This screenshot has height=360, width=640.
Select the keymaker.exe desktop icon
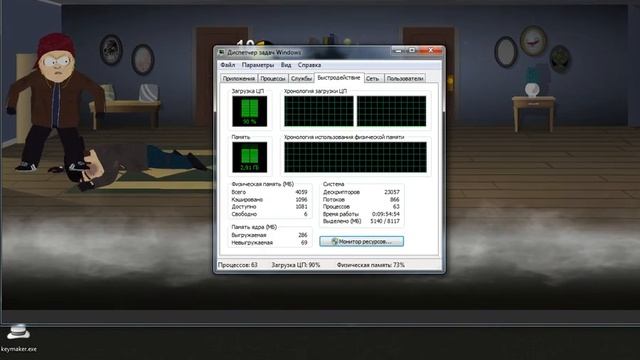click(18, 338)
